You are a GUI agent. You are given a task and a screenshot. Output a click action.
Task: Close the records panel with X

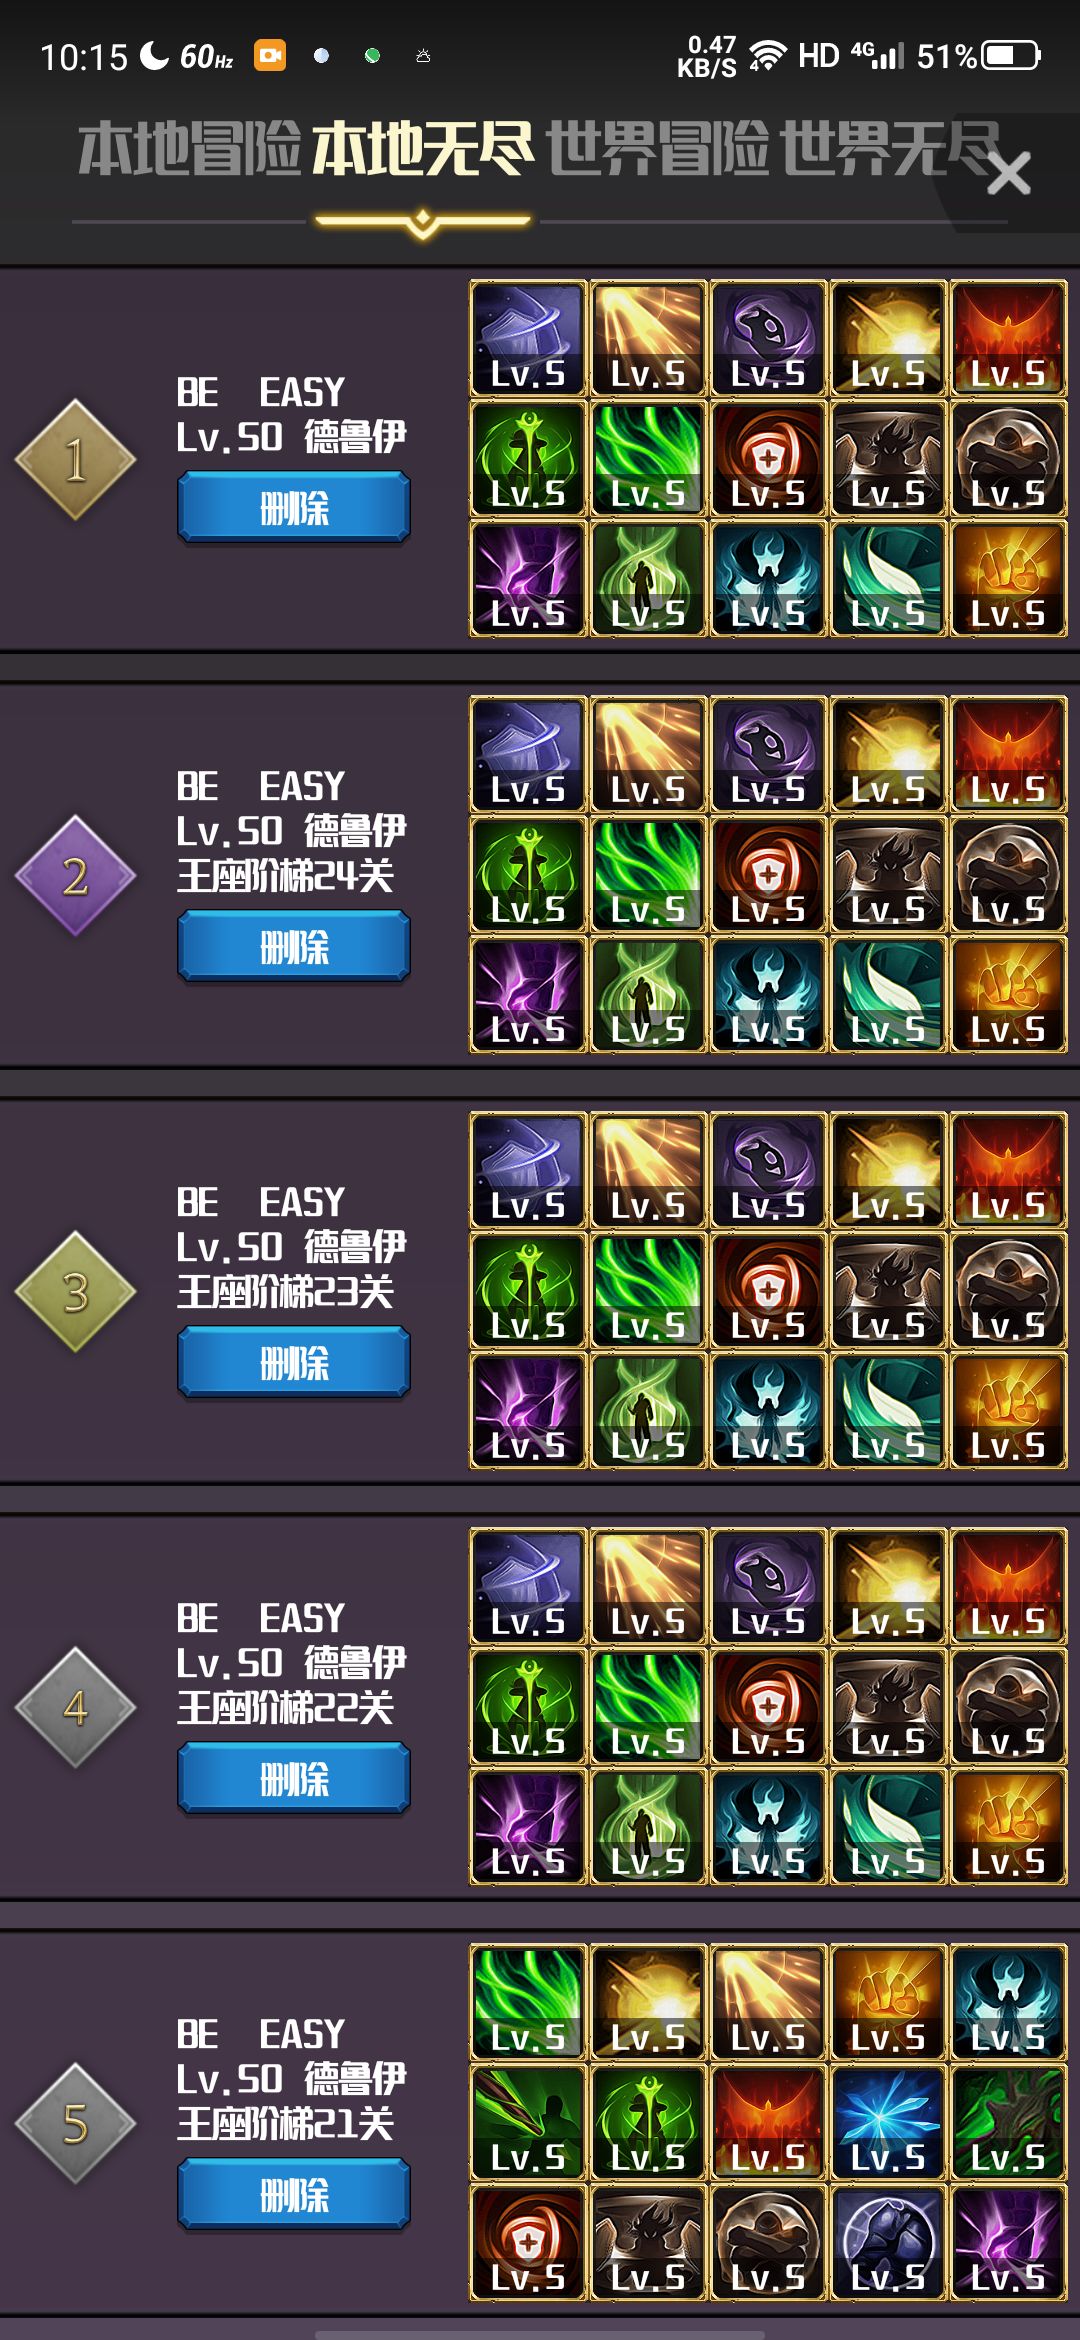(1008, 173)
